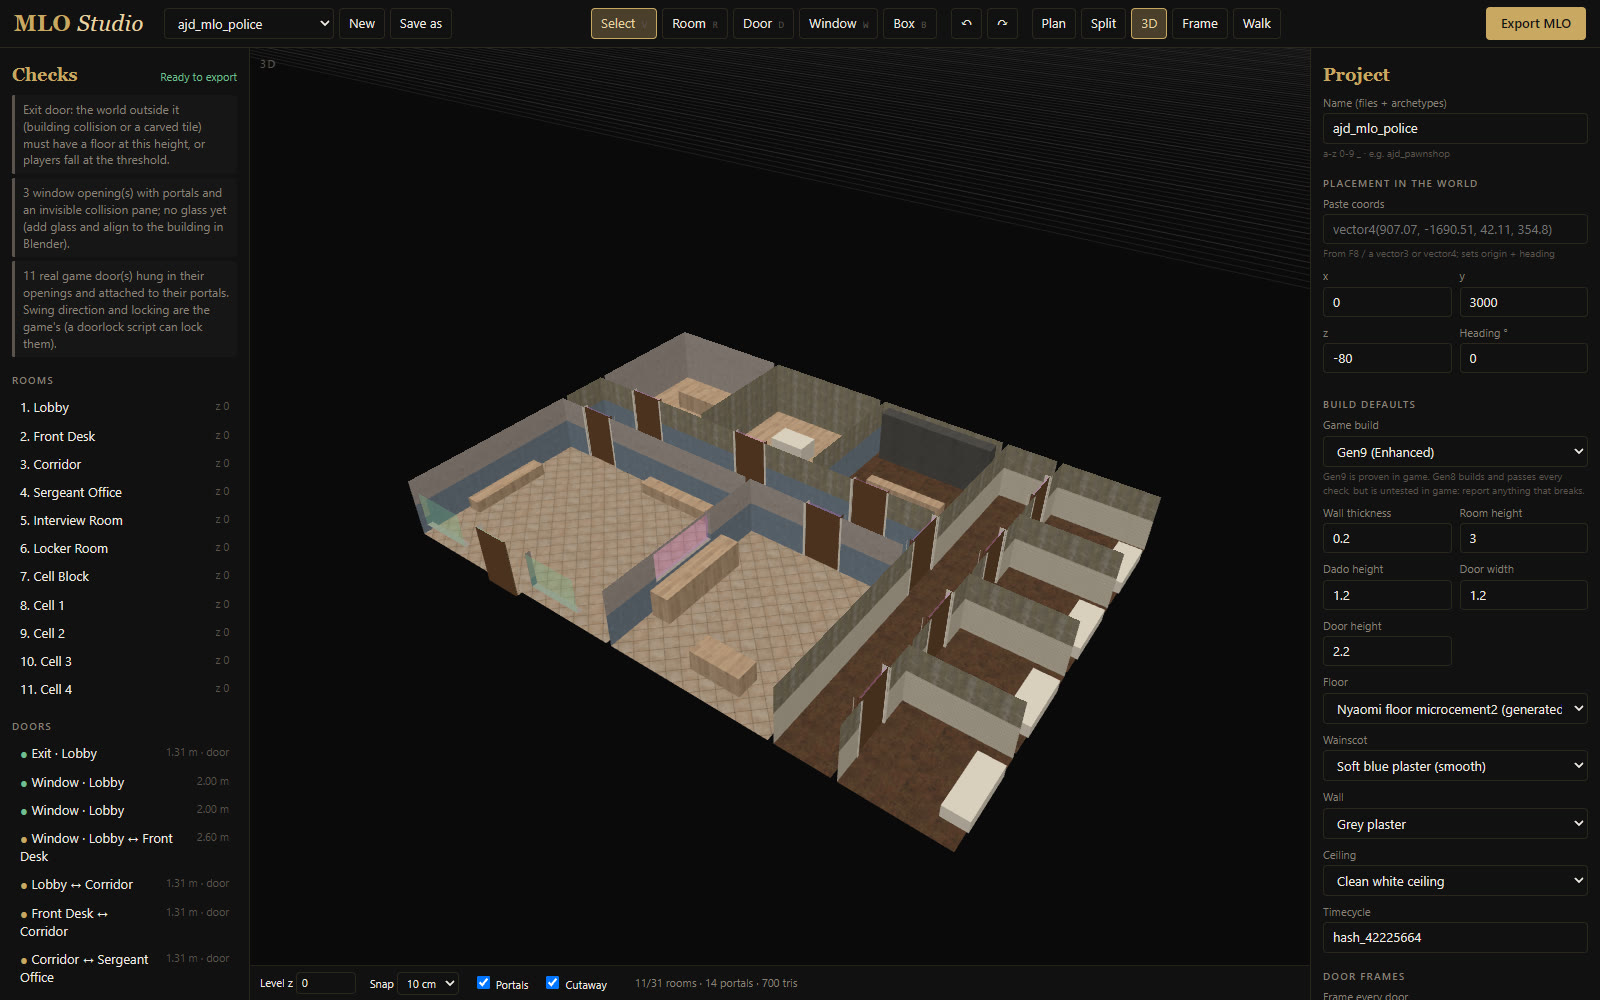Open Walk mode
Screen dimensions: 1600x1000
point(1257,23)
